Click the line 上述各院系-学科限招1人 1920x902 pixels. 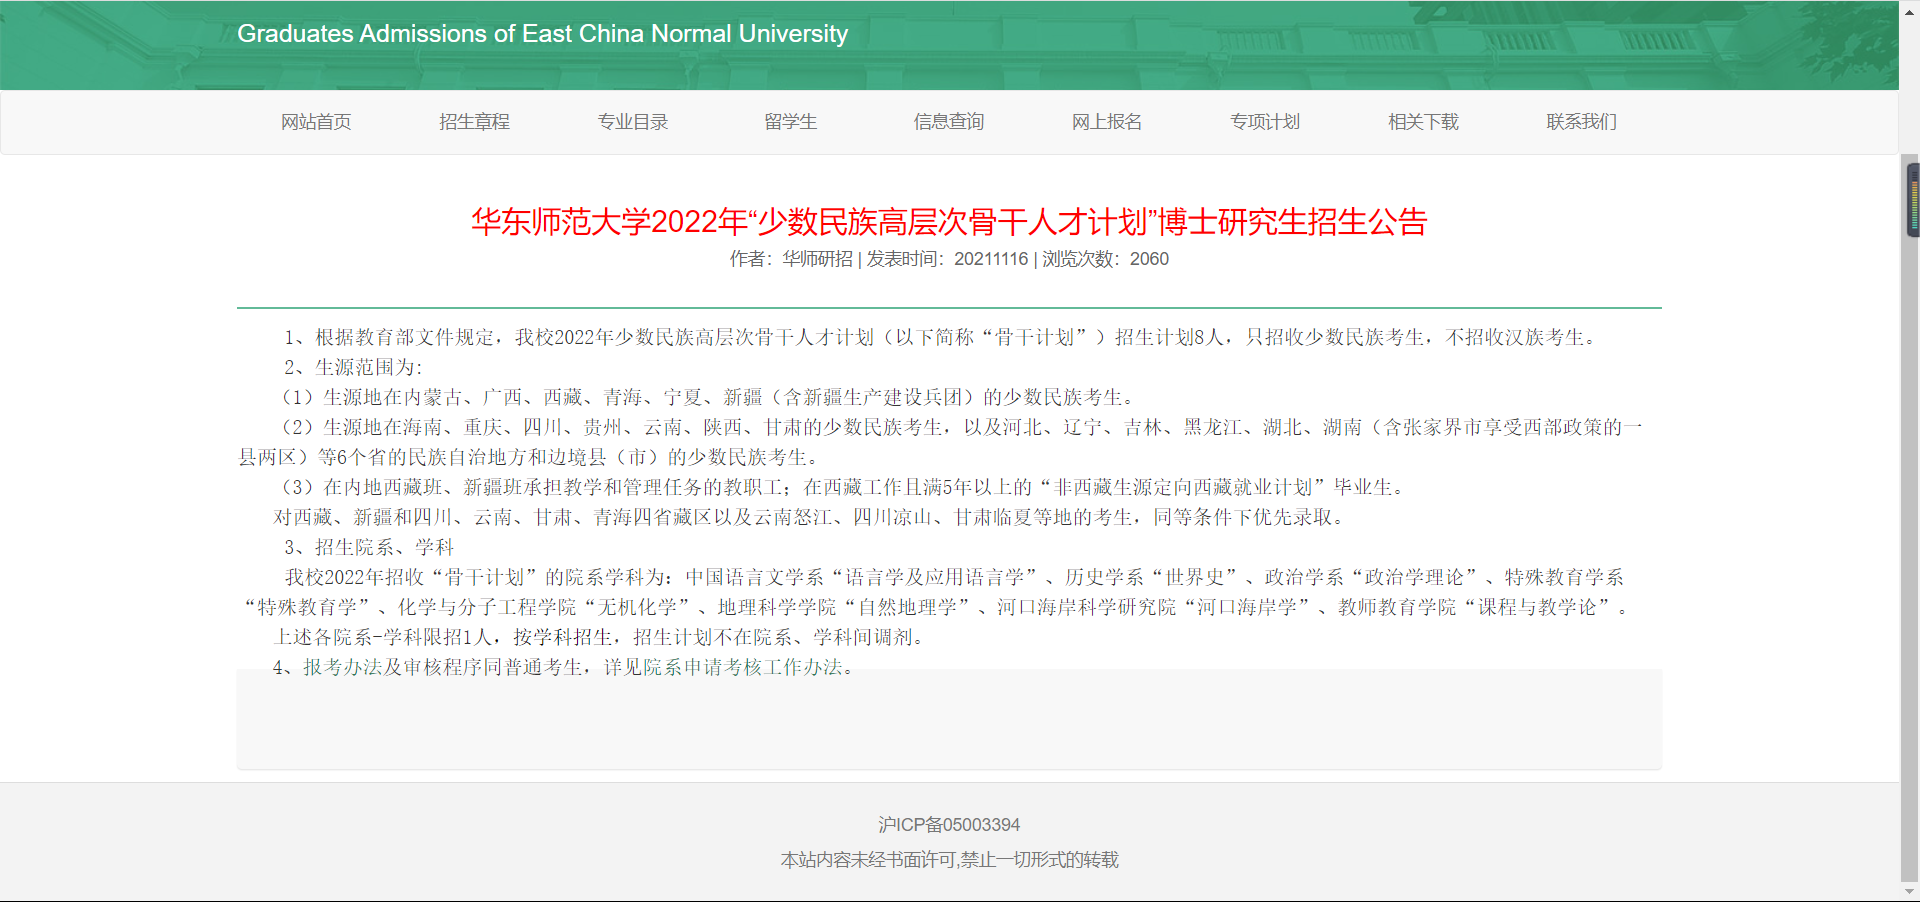click(602, 638)
